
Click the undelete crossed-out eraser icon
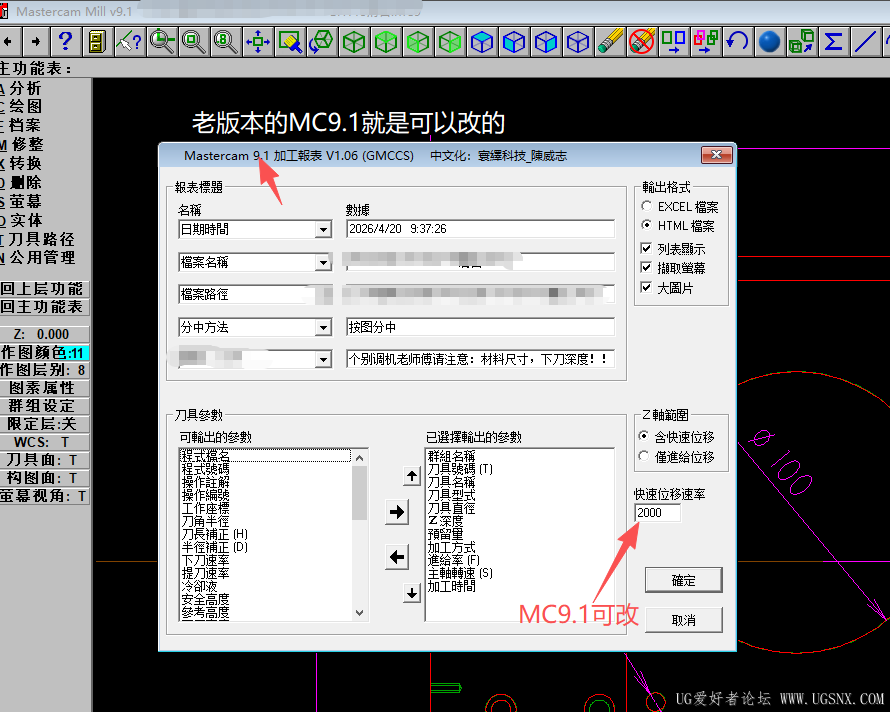pos(642,41)
